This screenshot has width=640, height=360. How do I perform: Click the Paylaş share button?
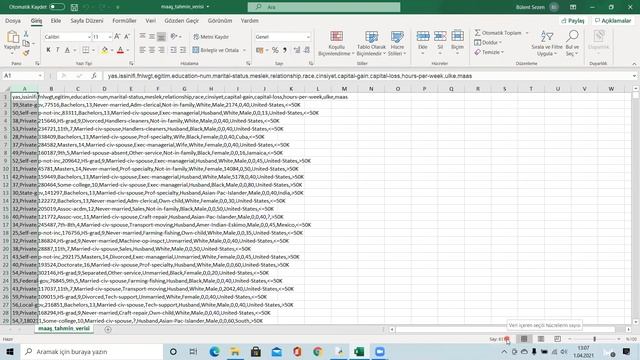[x=573, y=20]
